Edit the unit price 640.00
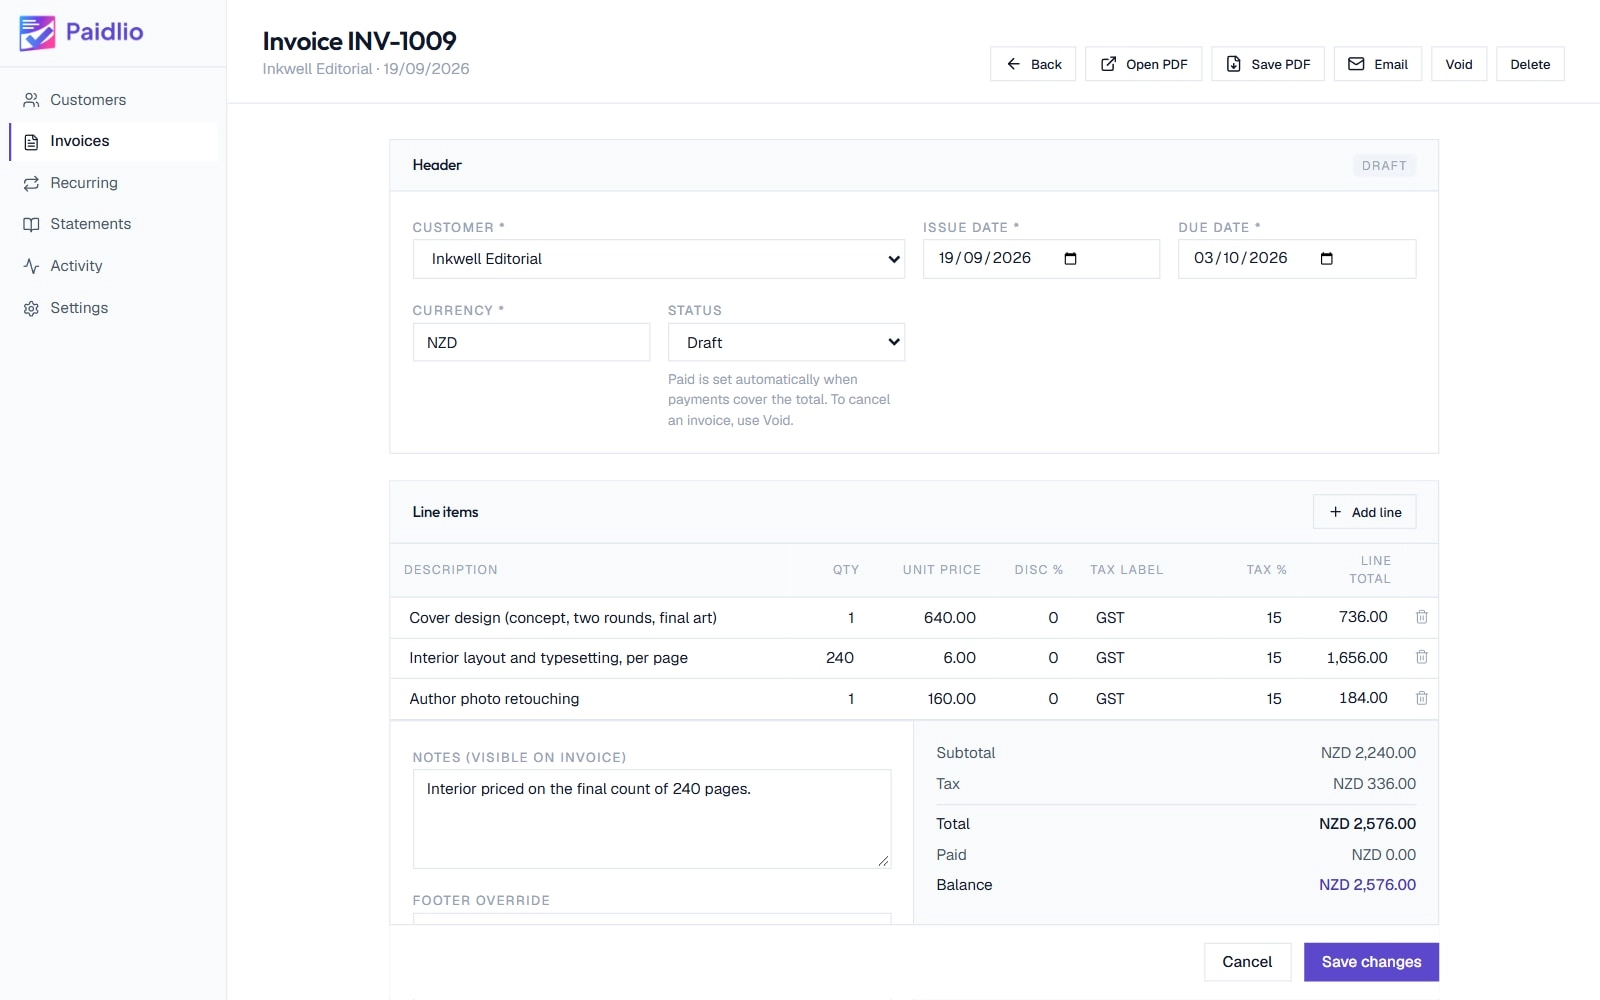This screenshot has height=1000, width=1600. tap(938, 618)
